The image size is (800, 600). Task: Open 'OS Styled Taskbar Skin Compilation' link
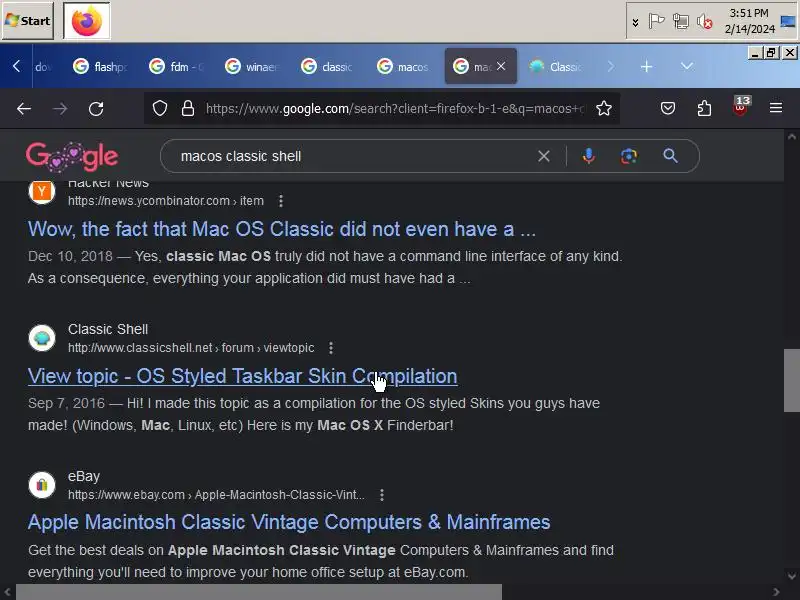pos(242,376)
